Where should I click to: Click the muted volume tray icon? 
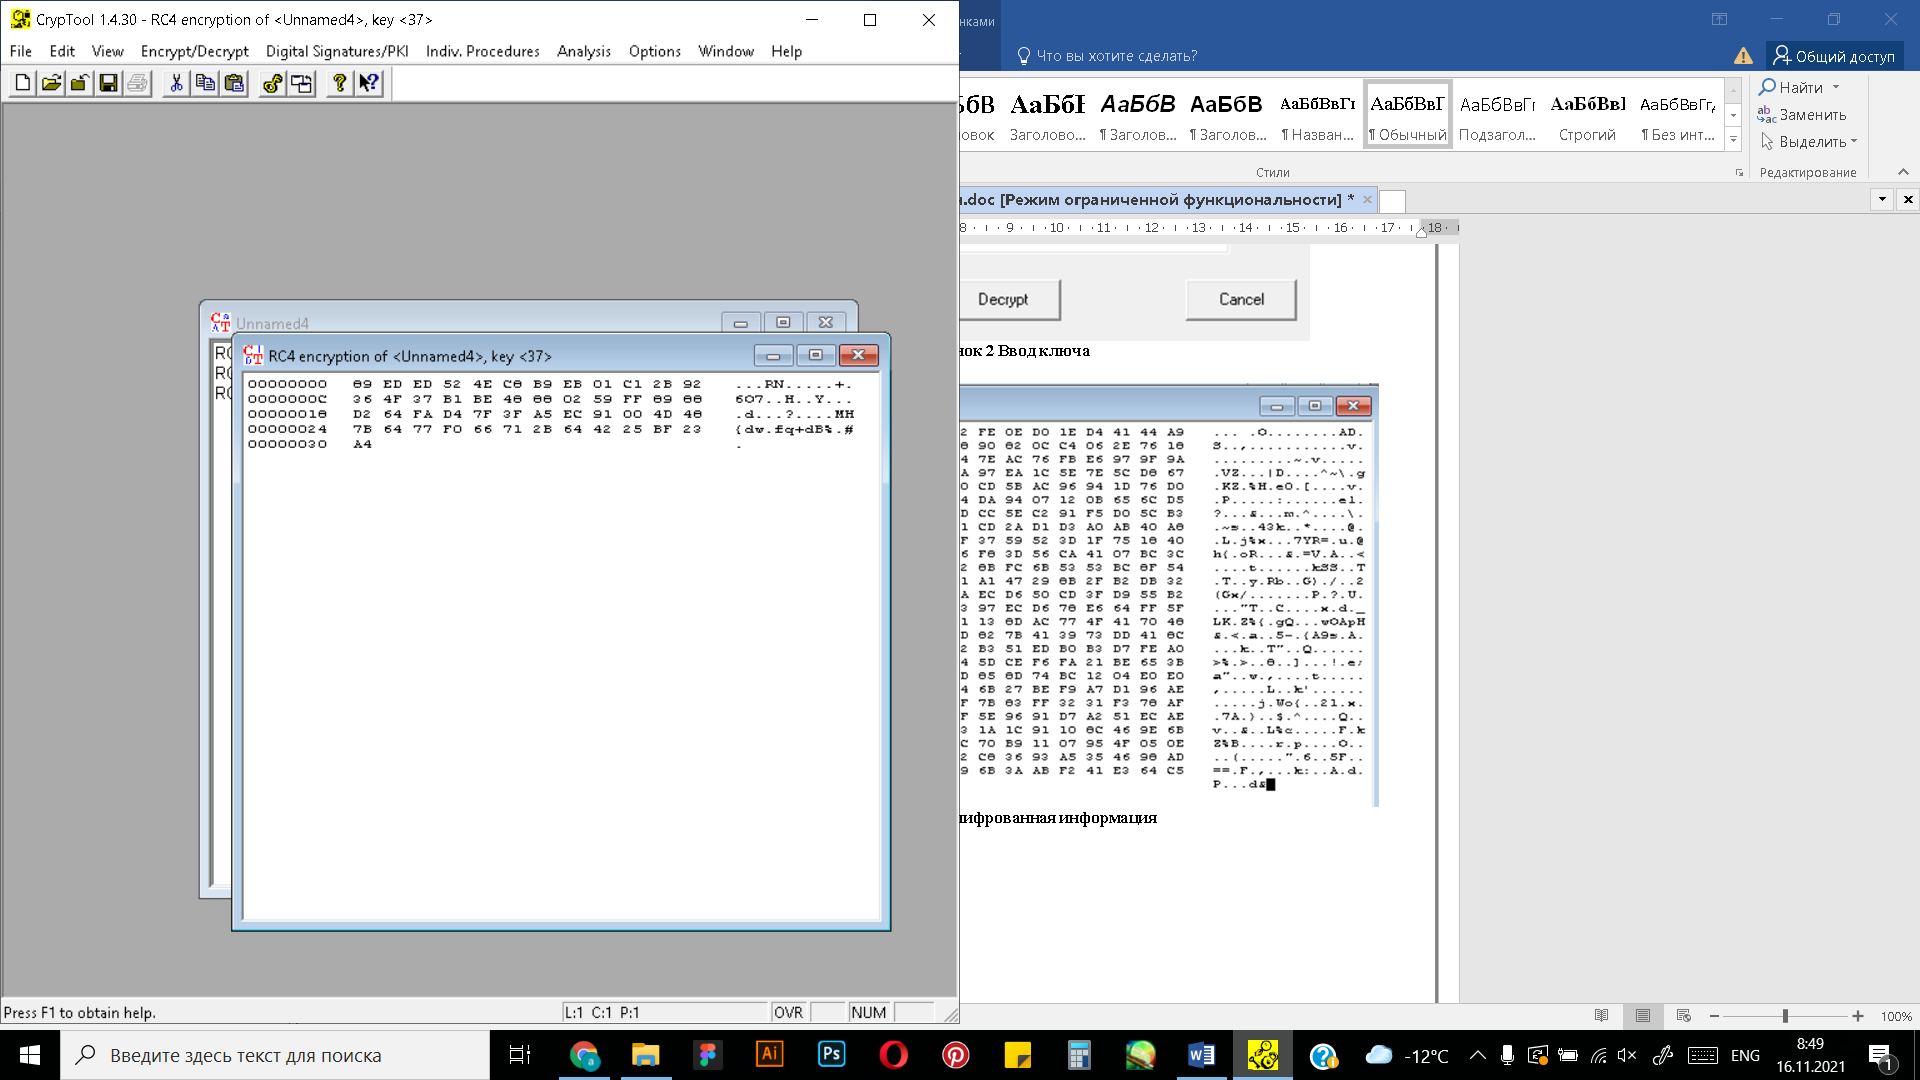click(x=1627, y=1055)
